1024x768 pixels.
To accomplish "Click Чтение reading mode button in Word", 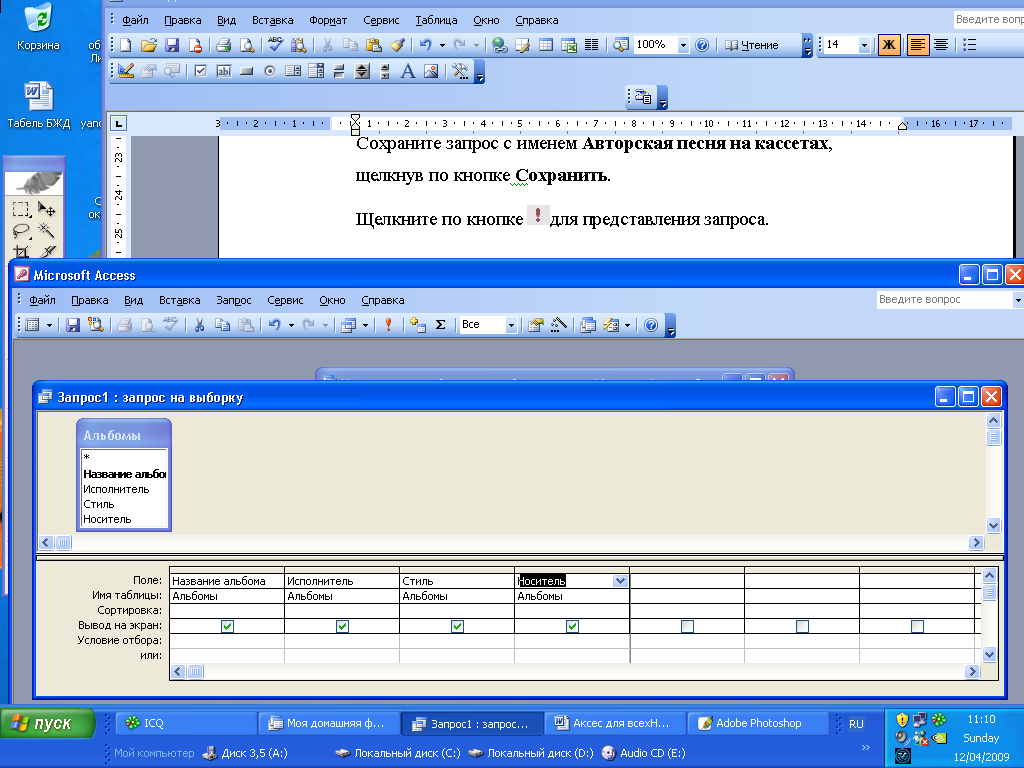I will click(x=752, y=45).
